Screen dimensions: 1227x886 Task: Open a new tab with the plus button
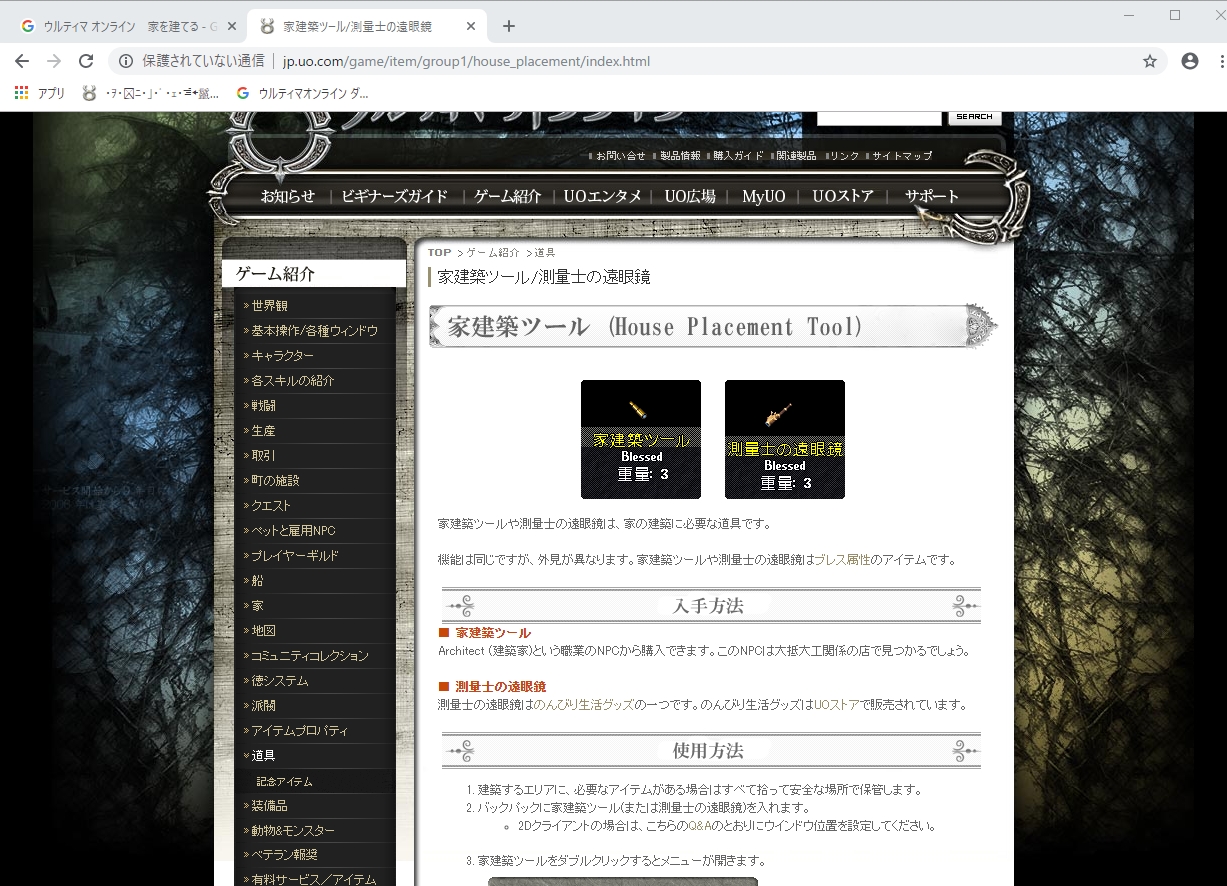point(509,26)
